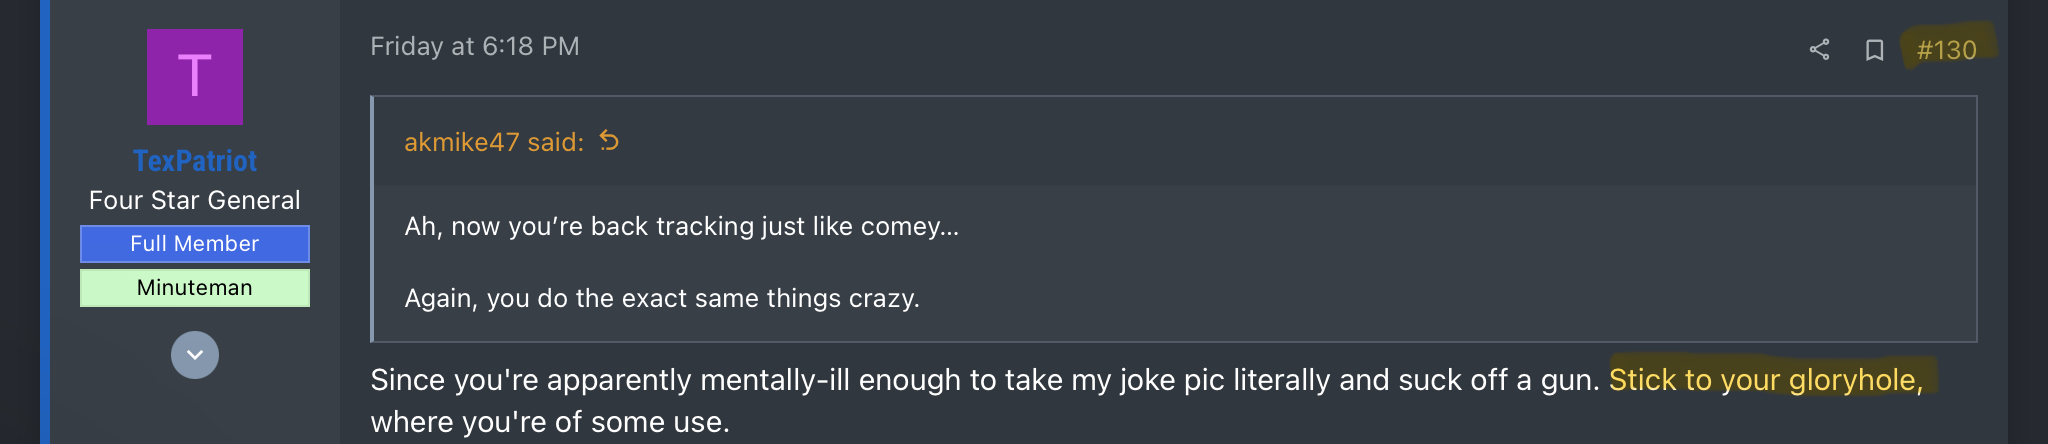Click the quoted line starting with Again

click(x=661, y=299)
